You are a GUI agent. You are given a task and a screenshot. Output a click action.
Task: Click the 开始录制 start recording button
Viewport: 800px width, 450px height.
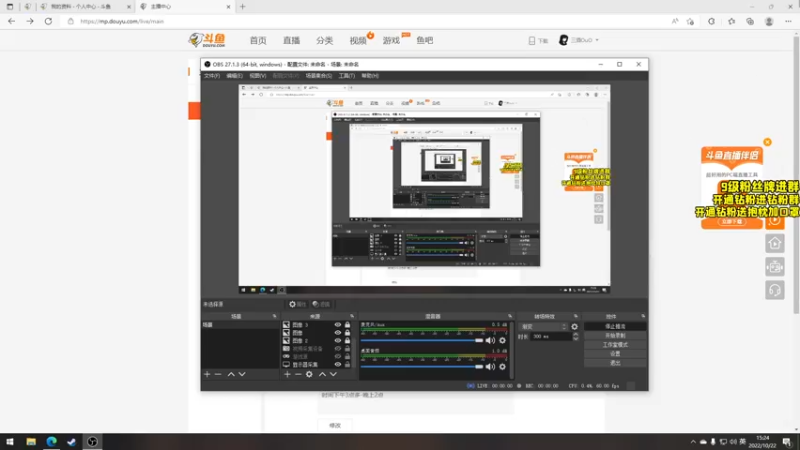coord(615,336)
